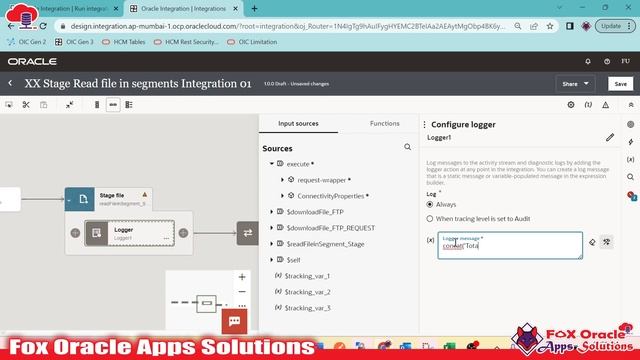Open the HCM Tables bookmark

point(124,42)
